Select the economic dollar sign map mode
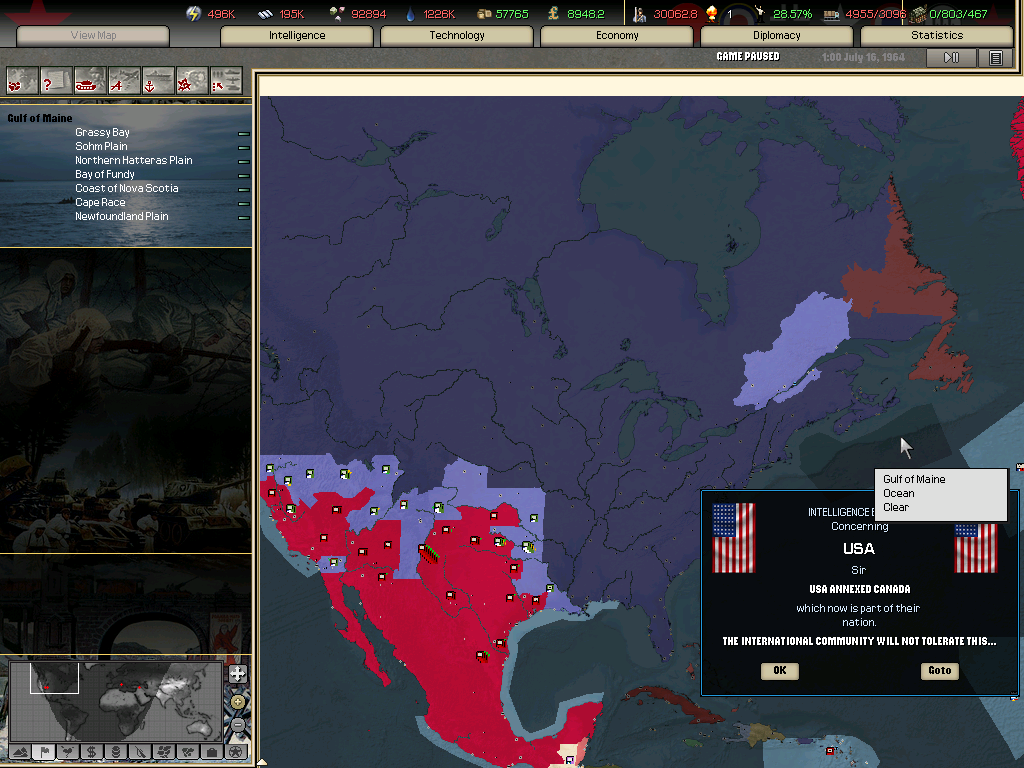The height and width of the screenshot is (768, 1024). [91, 751]
